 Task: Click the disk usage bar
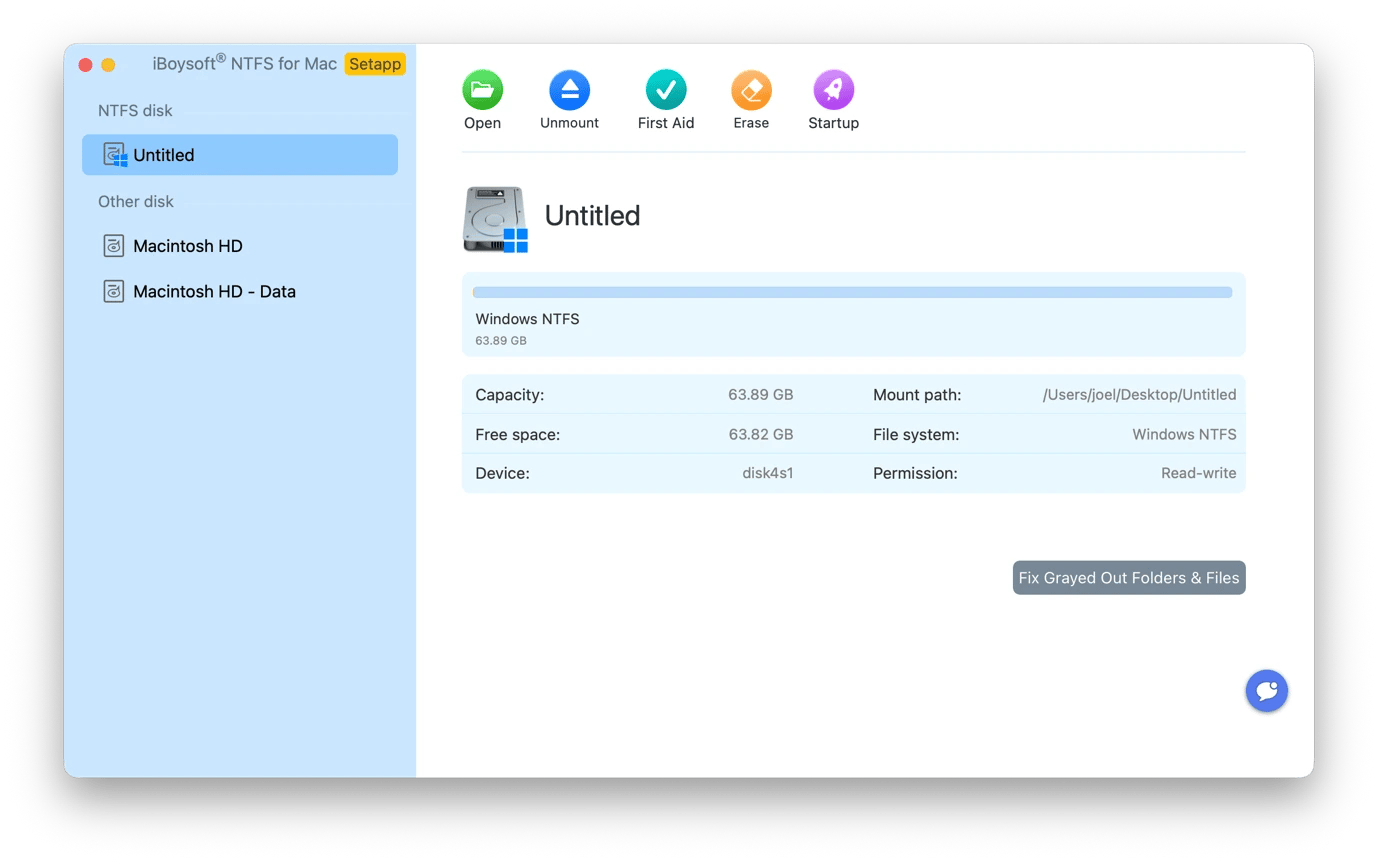(x=853, y=292)
